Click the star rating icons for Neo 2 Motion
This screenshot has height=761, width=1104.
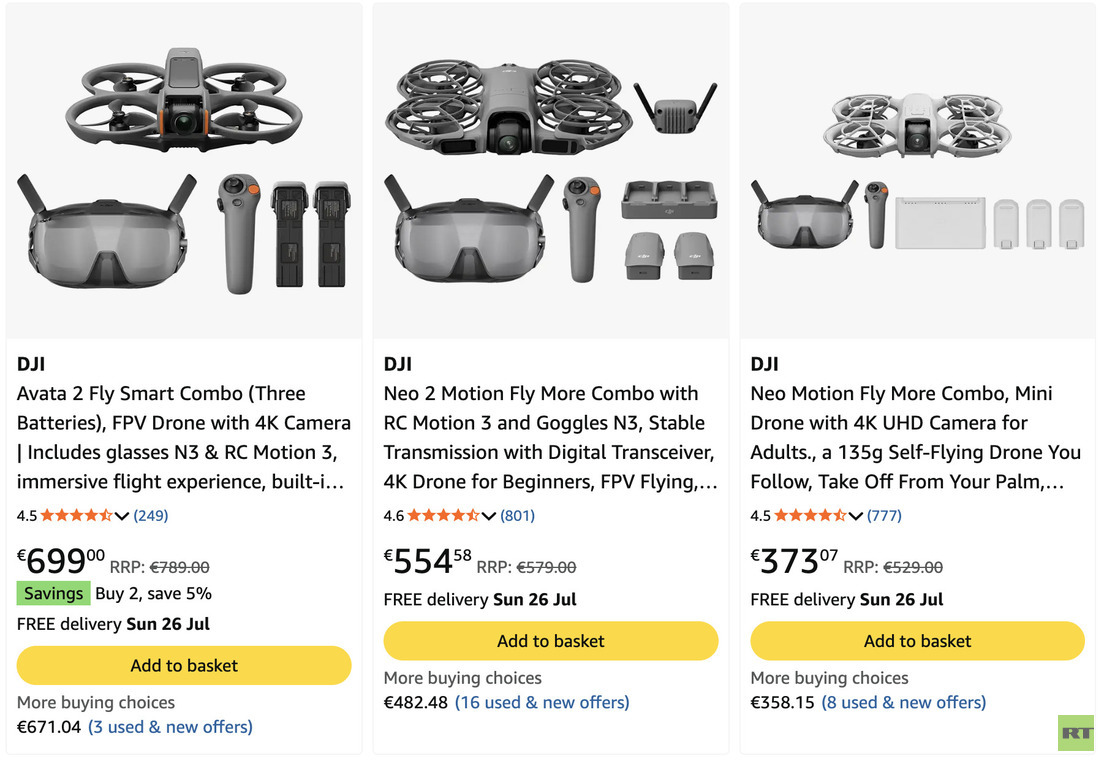point(444,515)
